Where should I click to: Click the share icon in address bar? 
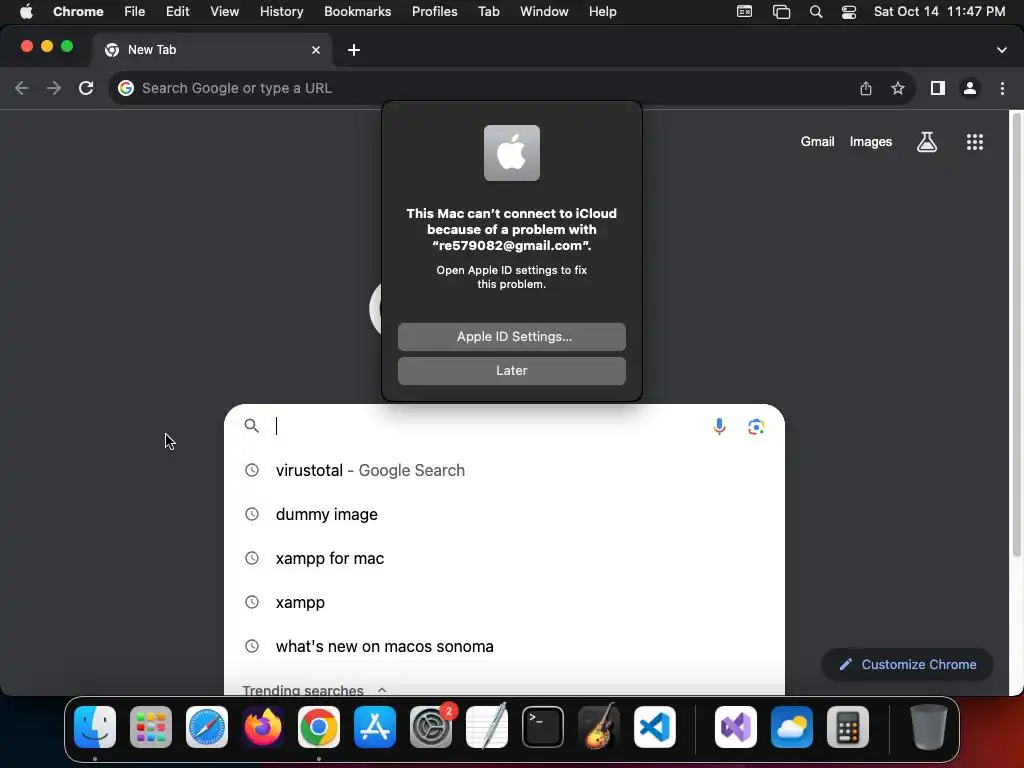866,88
